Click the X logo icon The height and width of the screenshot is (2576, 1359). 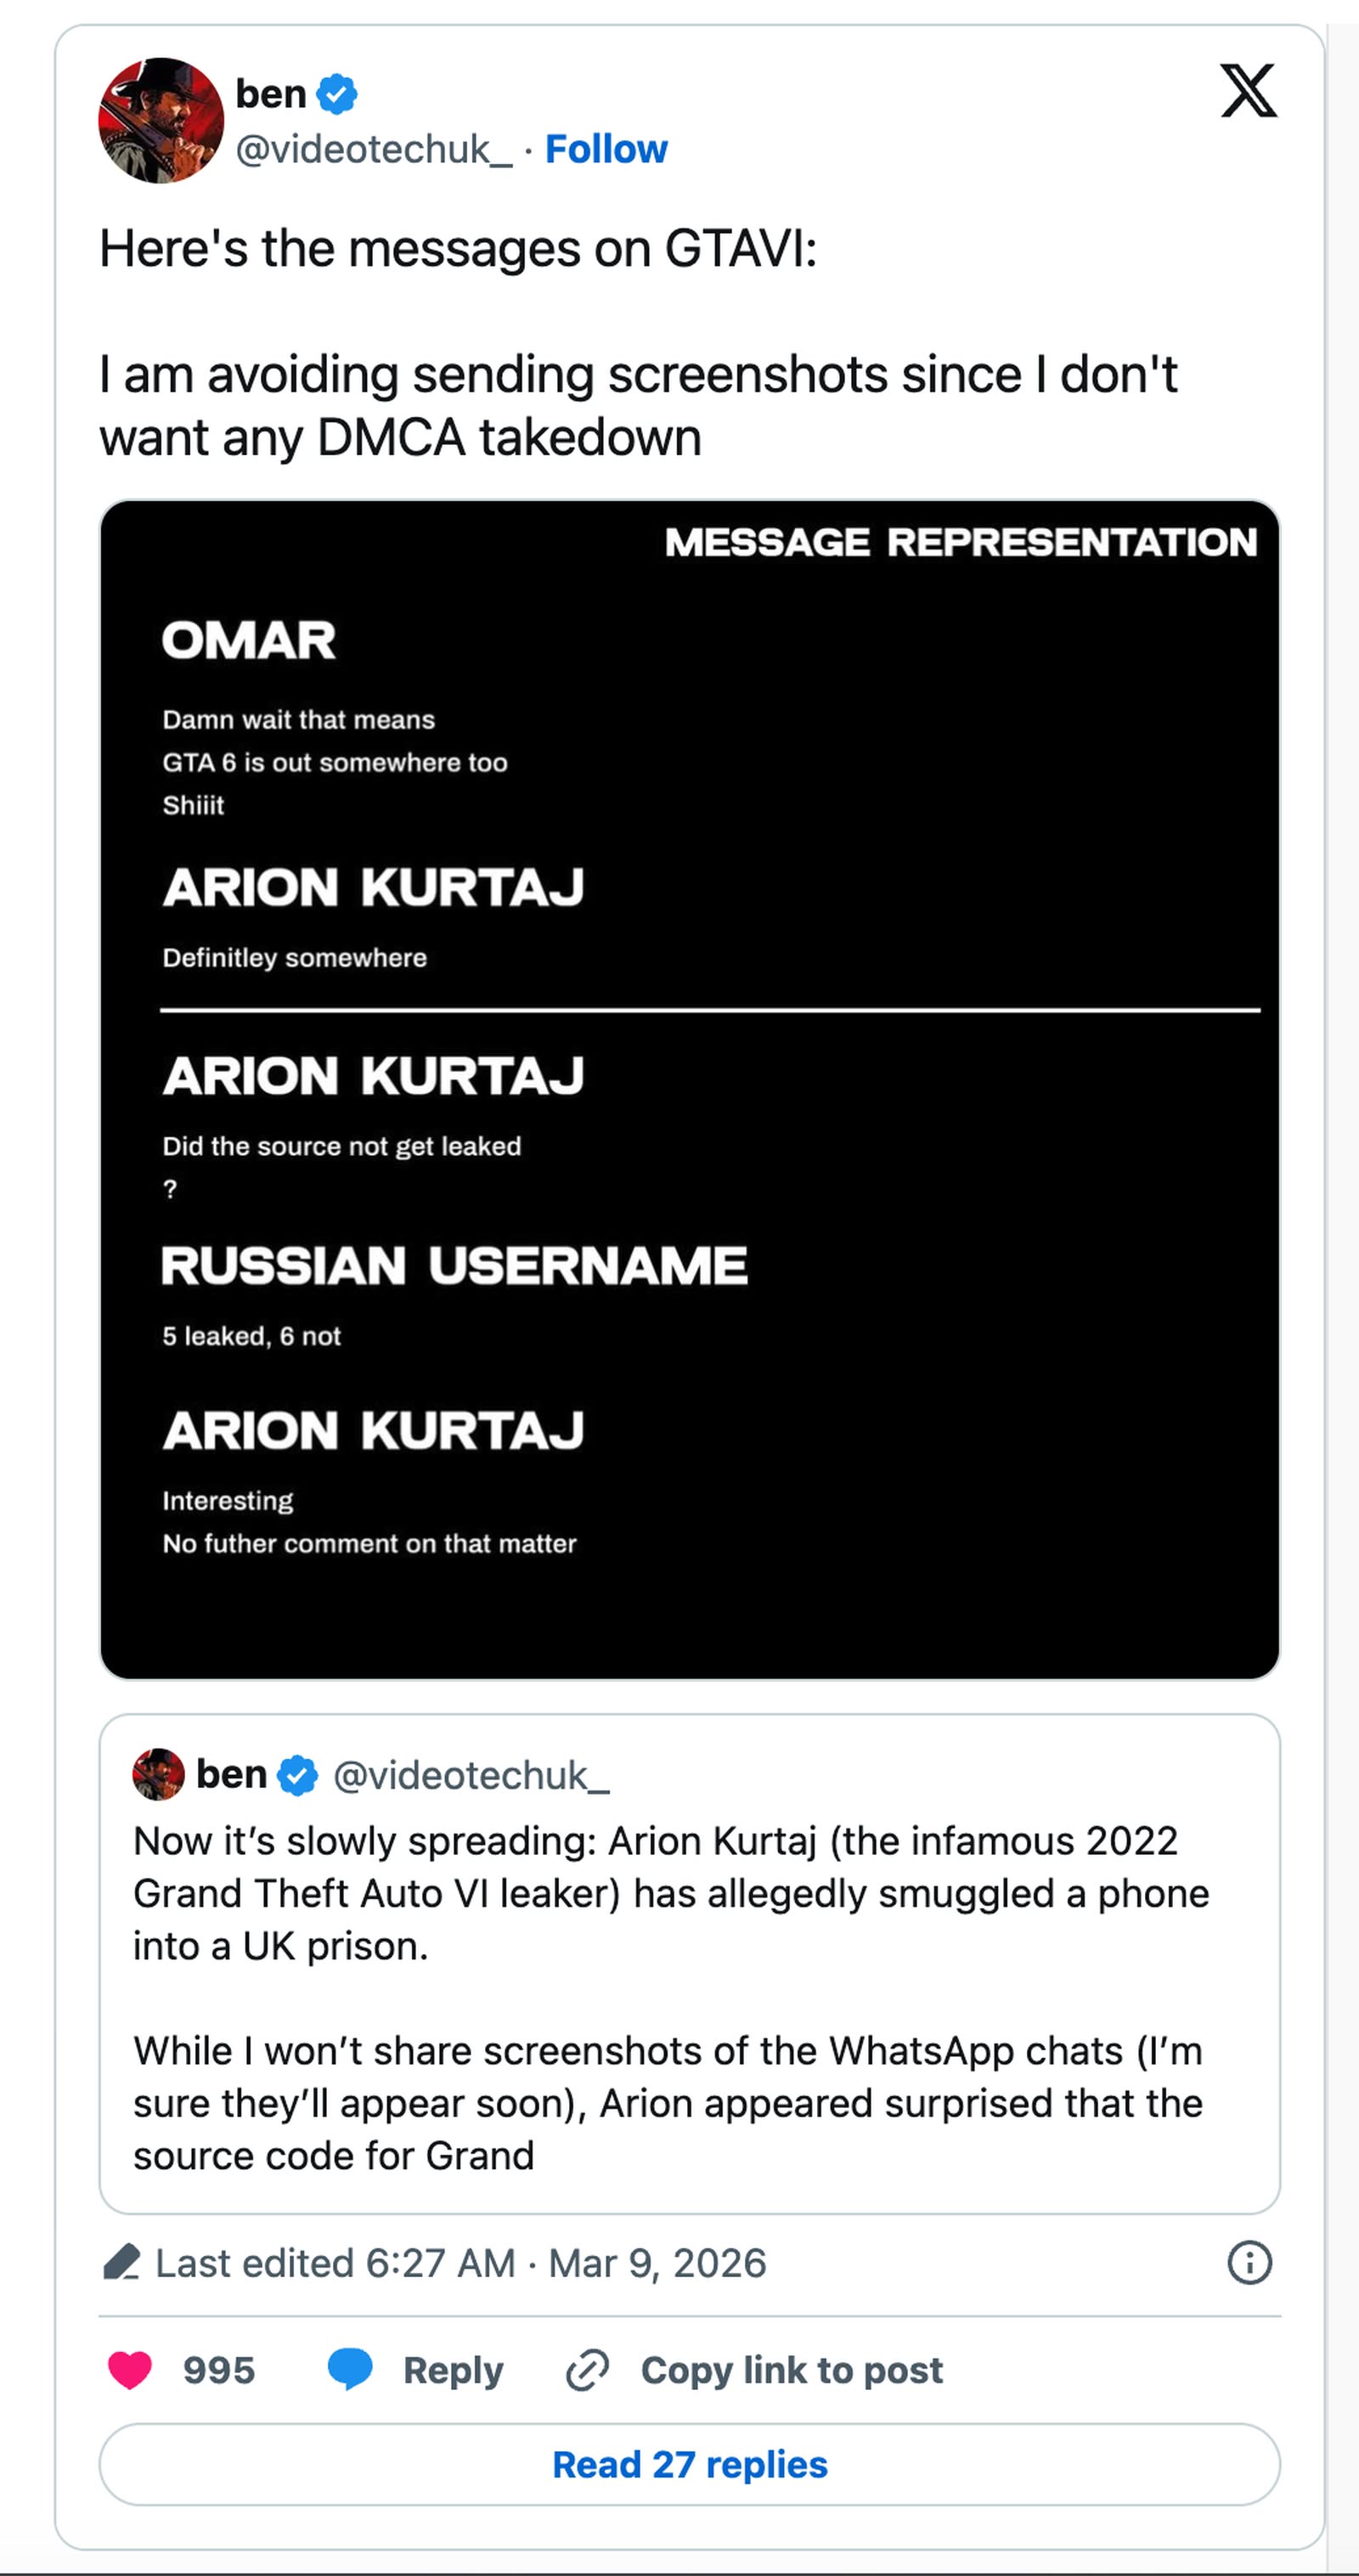pyautogui.click(x=1248, y=91)
